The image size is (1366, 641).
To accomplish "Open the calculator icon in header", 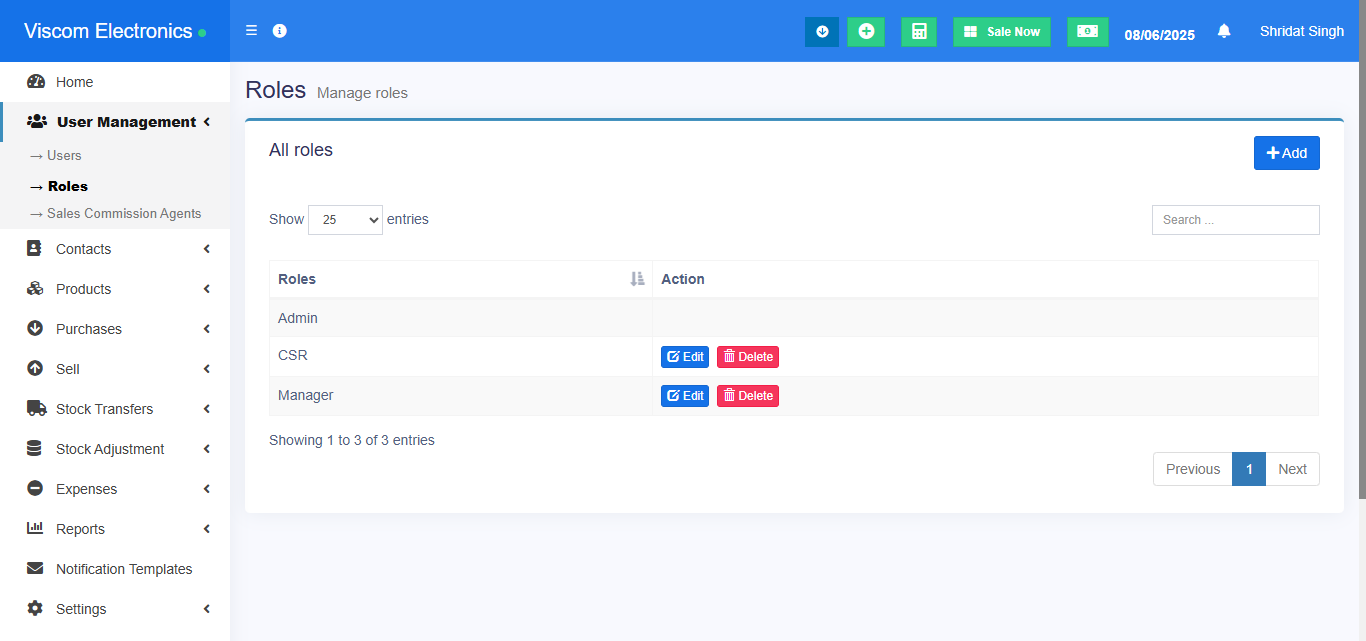I will click(918, 32).
